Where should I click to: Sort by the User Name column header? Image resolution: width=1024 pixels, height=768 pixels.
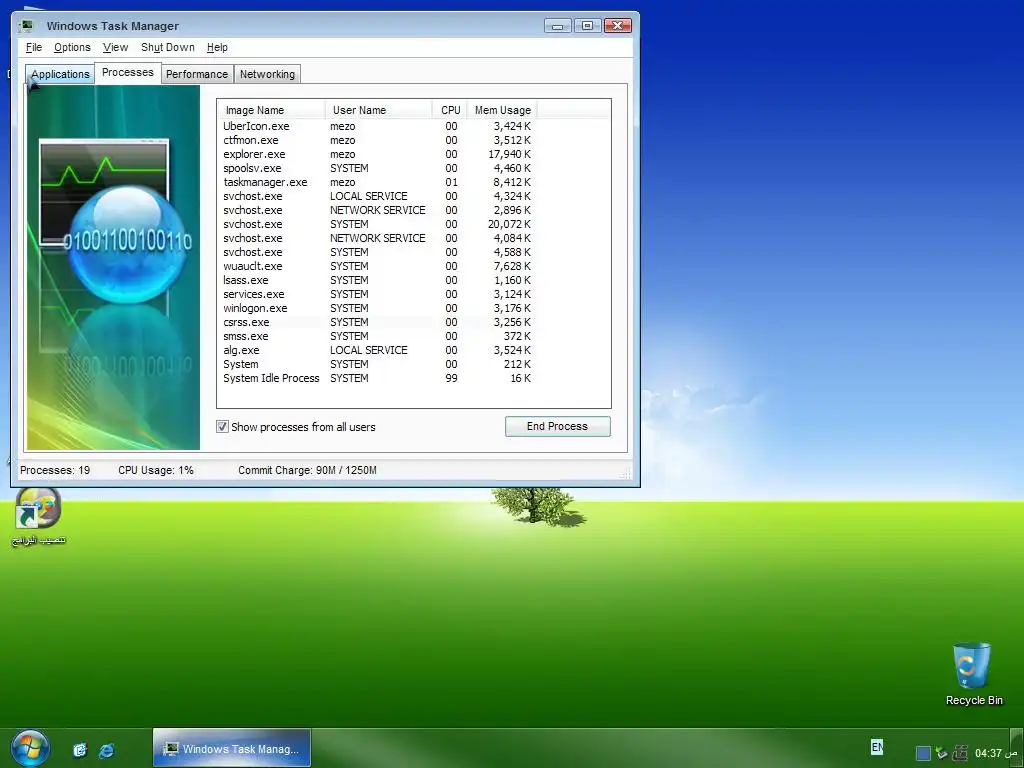click(x=379, y=110)
